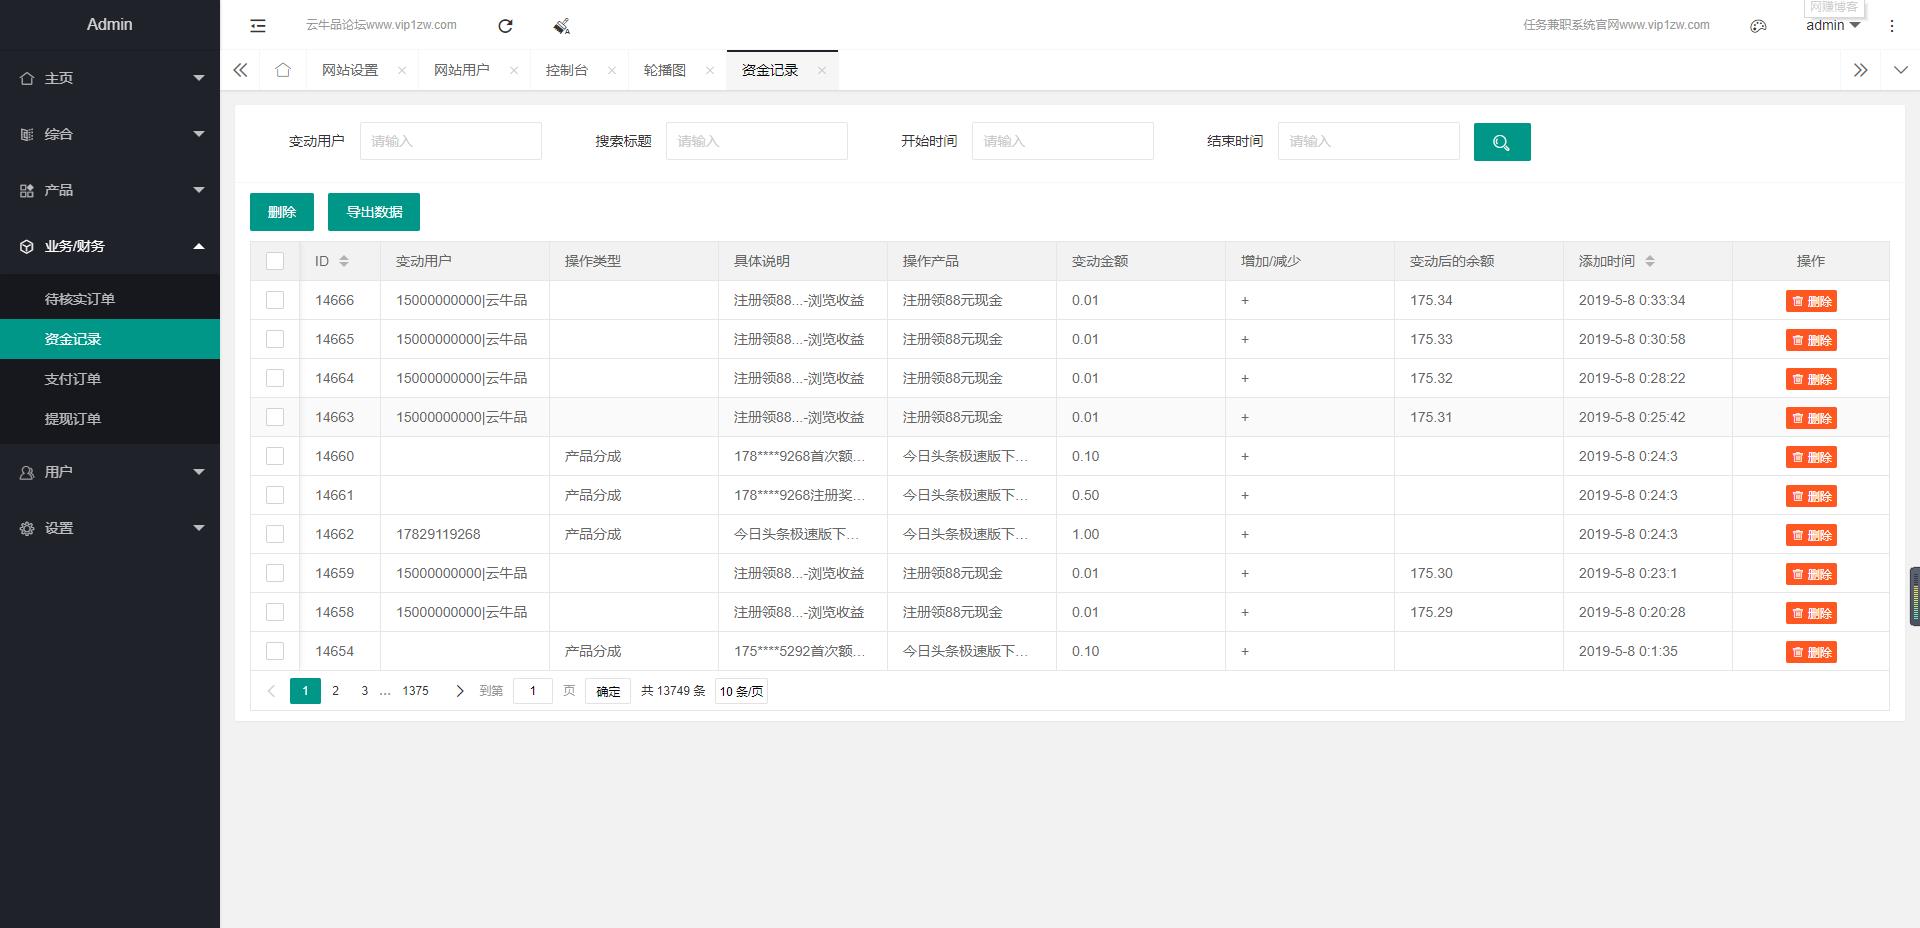
Task: Switch to the 控制台 tab
Action: pos(567,70)
